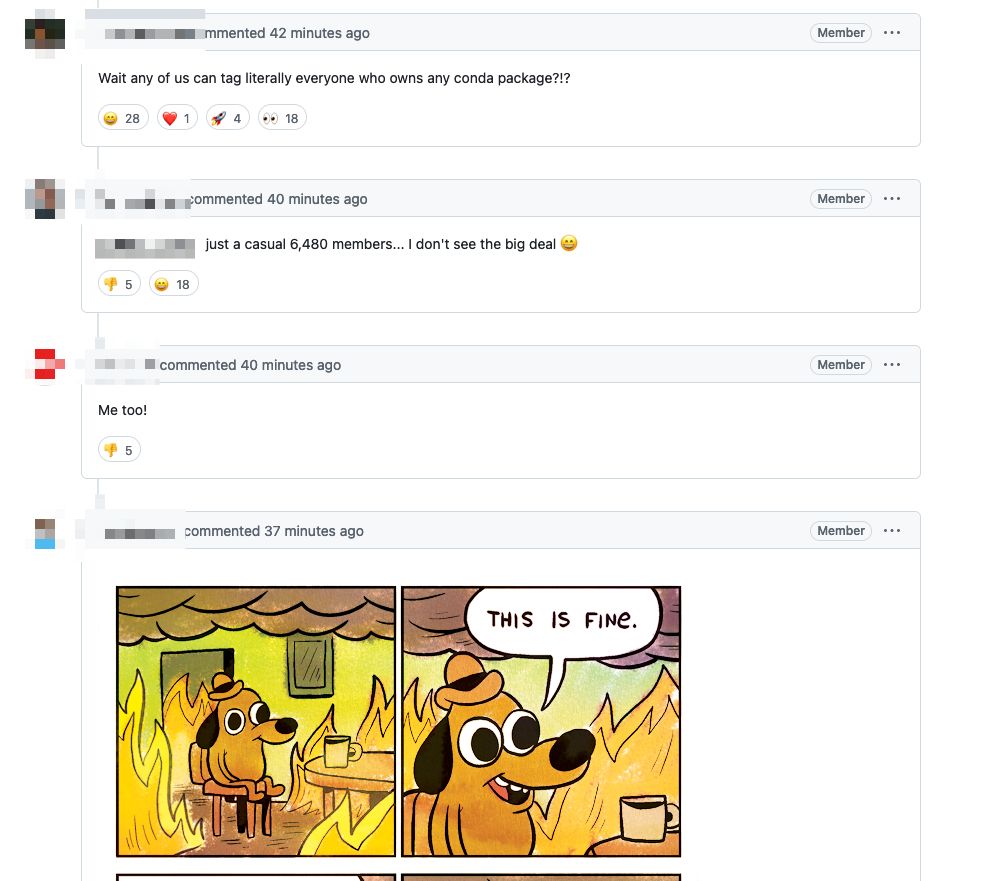Click thumbs-down reaction under "Me too!"
This screenshot has width=994, height=881.
point(119,450)
